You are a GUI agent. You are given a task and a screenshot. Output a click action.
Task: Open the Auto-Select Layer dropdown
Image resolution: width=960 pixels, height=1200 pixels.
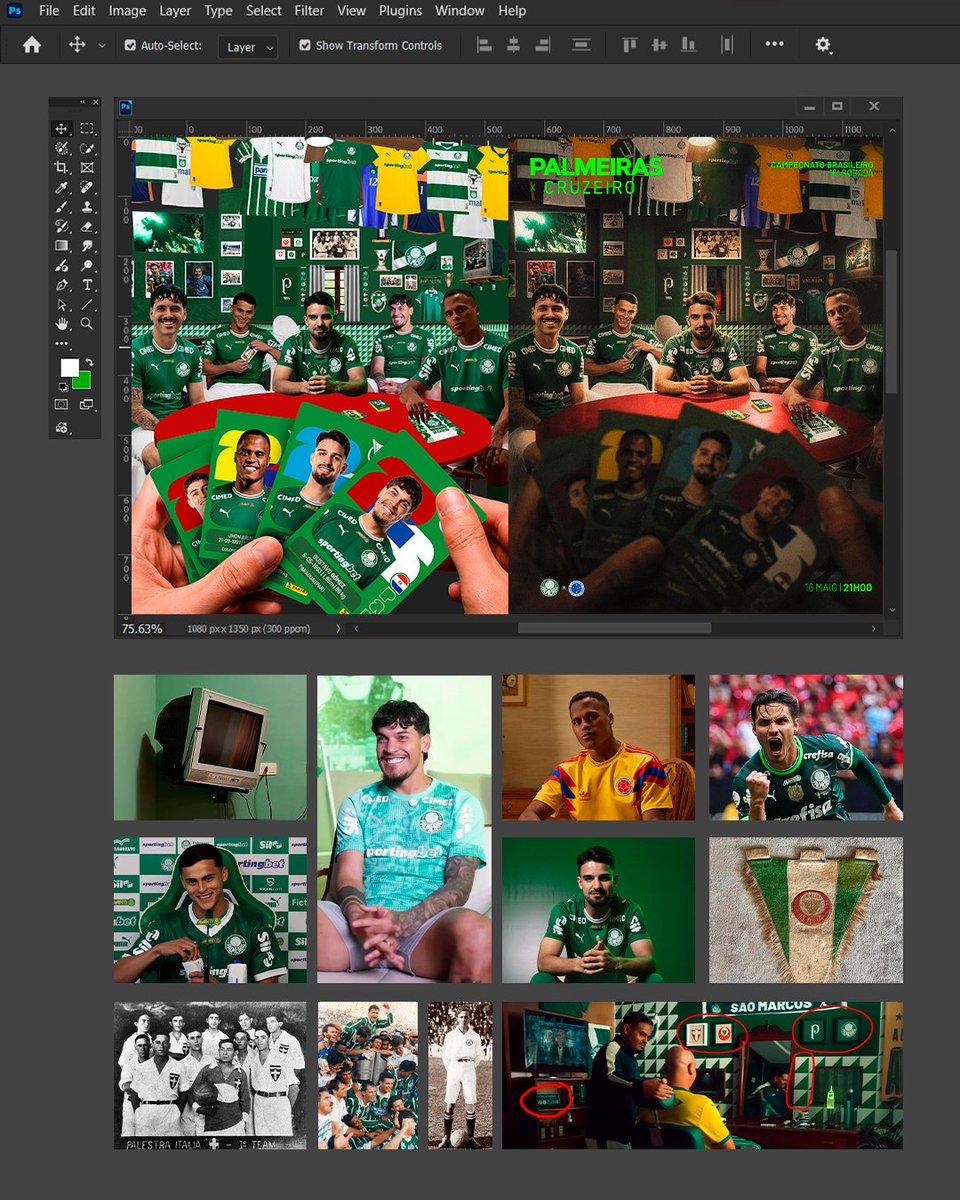coord(248,47)
